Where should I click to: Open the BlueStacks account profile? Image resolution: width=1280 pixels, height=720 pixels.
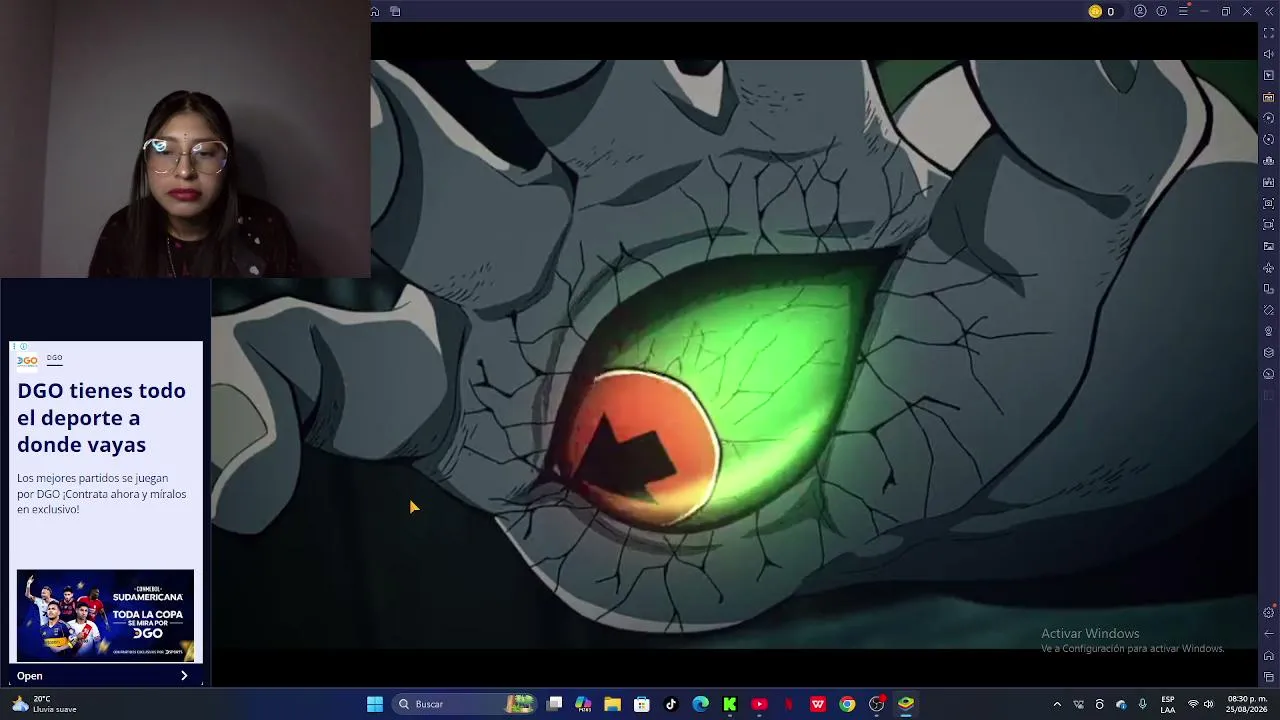(1140, 11)
